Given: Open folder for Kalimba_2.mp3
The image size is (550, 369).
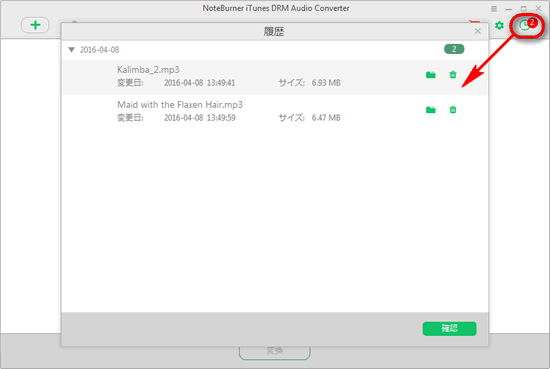Looking at the screenshot, I should coord(431,75).
